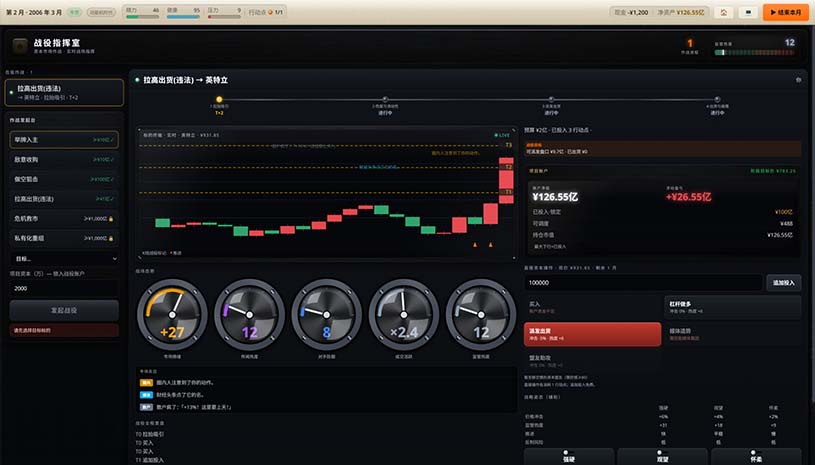Click the 发起战役 button
This screenshot has height=465, width=815.
pos(64,310)
